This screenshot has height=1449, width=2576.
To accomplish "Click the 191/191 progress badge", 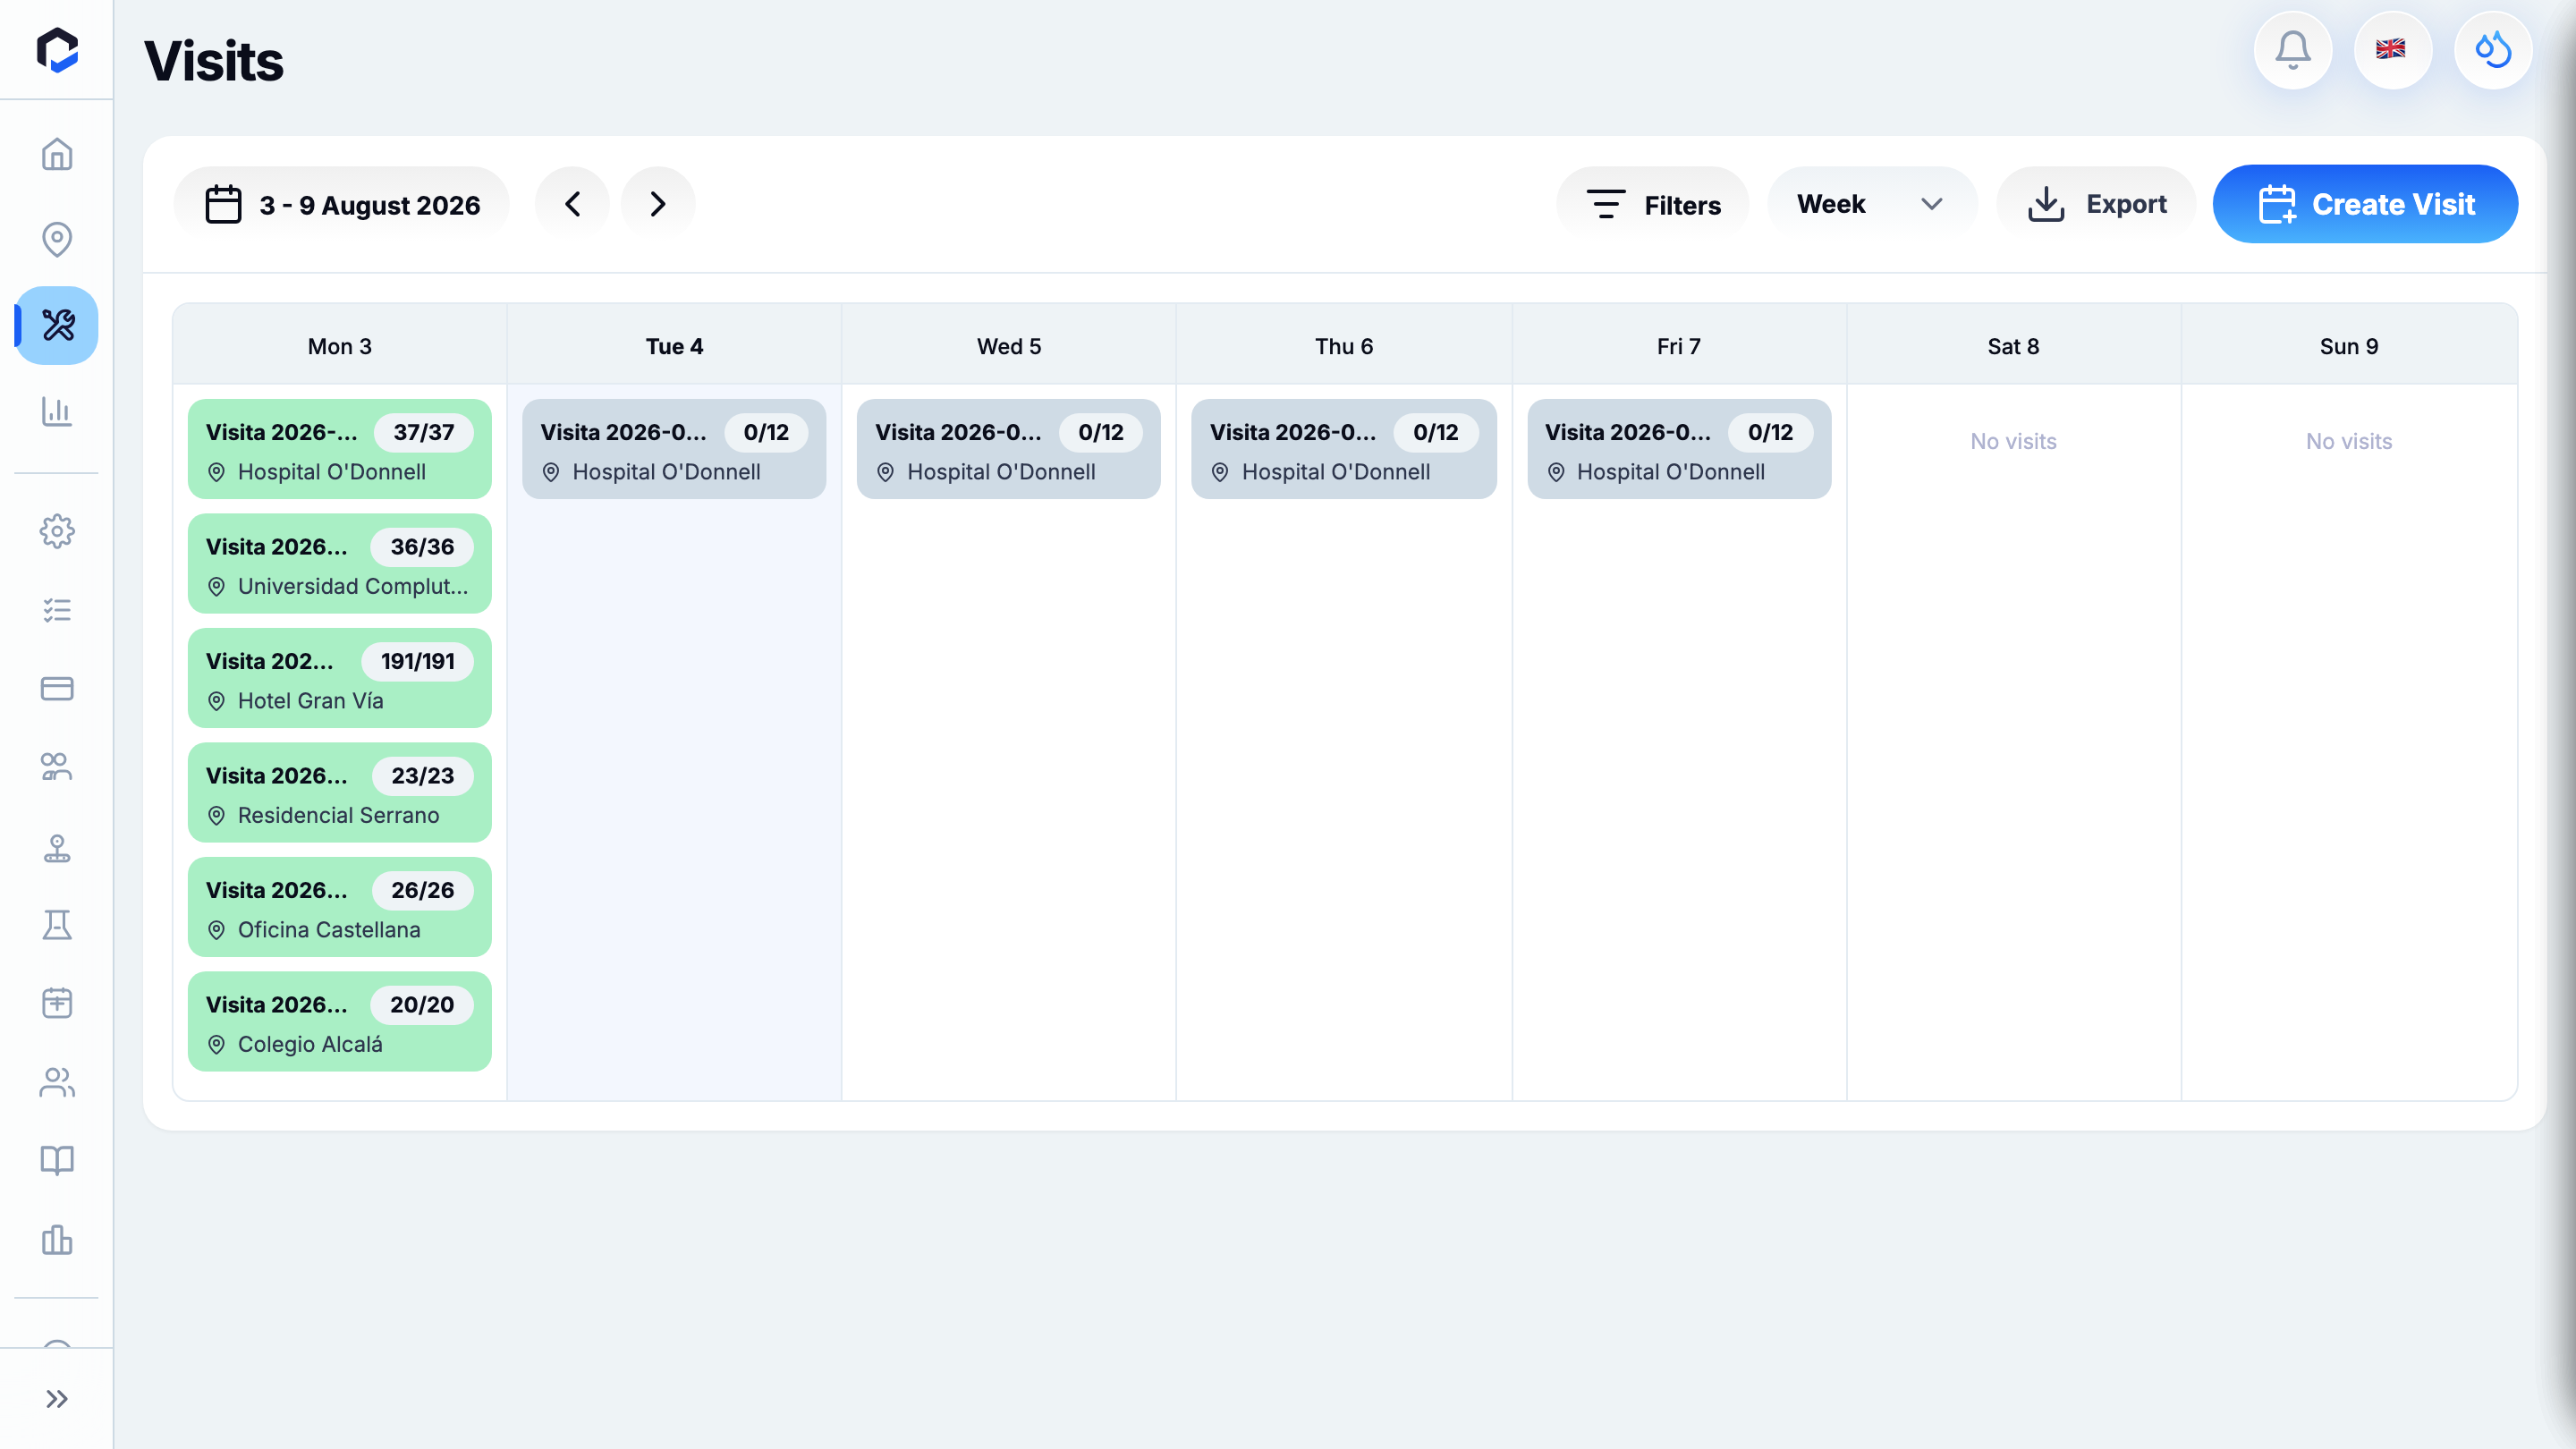I will 418,661.
